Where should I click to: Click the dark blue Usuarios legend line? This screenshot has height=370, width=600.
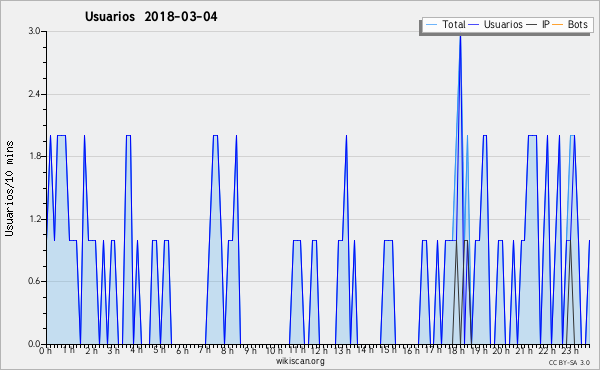(474, 25)
